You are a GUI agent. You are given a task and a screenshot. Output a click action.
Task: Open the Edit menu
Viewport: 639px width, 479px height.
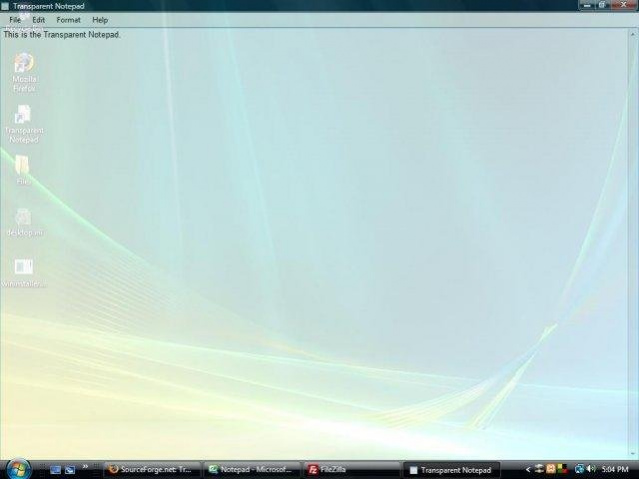(x=38, y=20)
